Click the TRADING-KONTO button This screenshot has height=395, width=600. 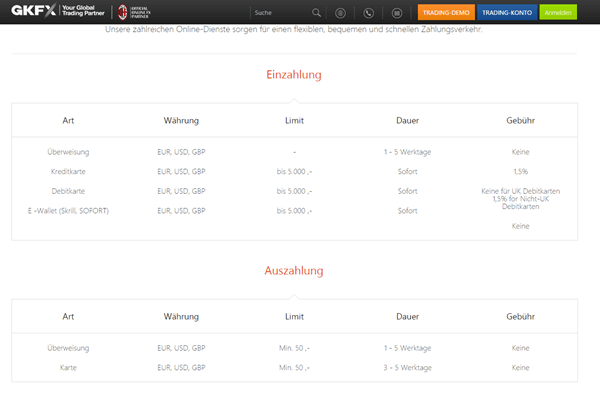point(507,12)
